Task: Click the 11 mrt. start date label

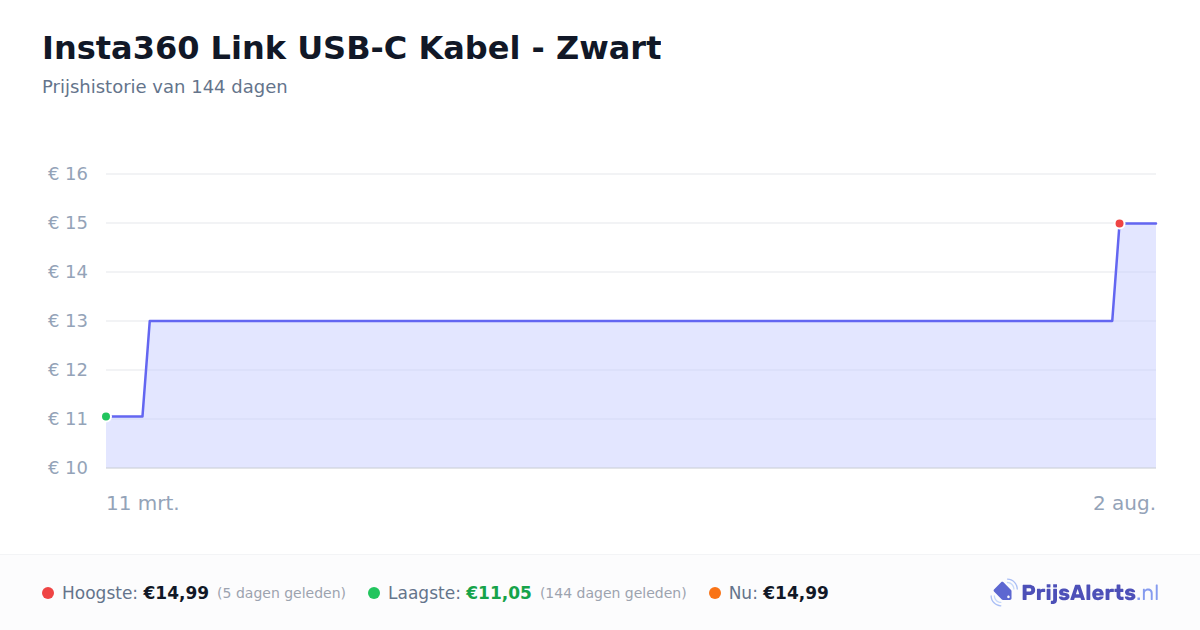Action: click(143, 503)
